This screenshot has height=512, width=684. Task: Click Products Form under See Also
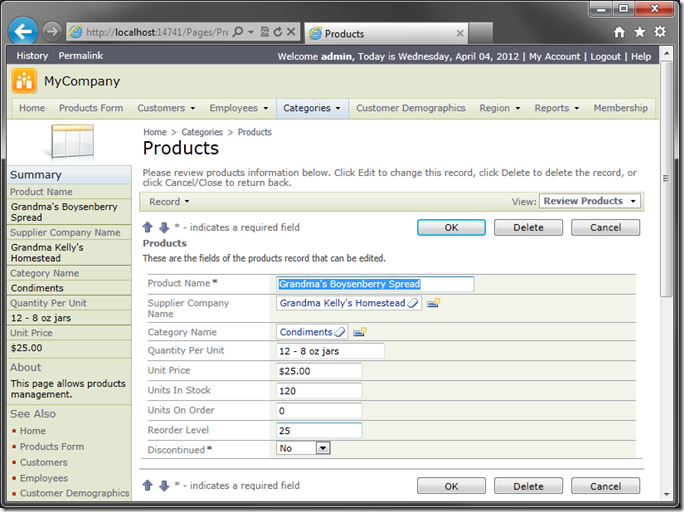click(52, 447)
